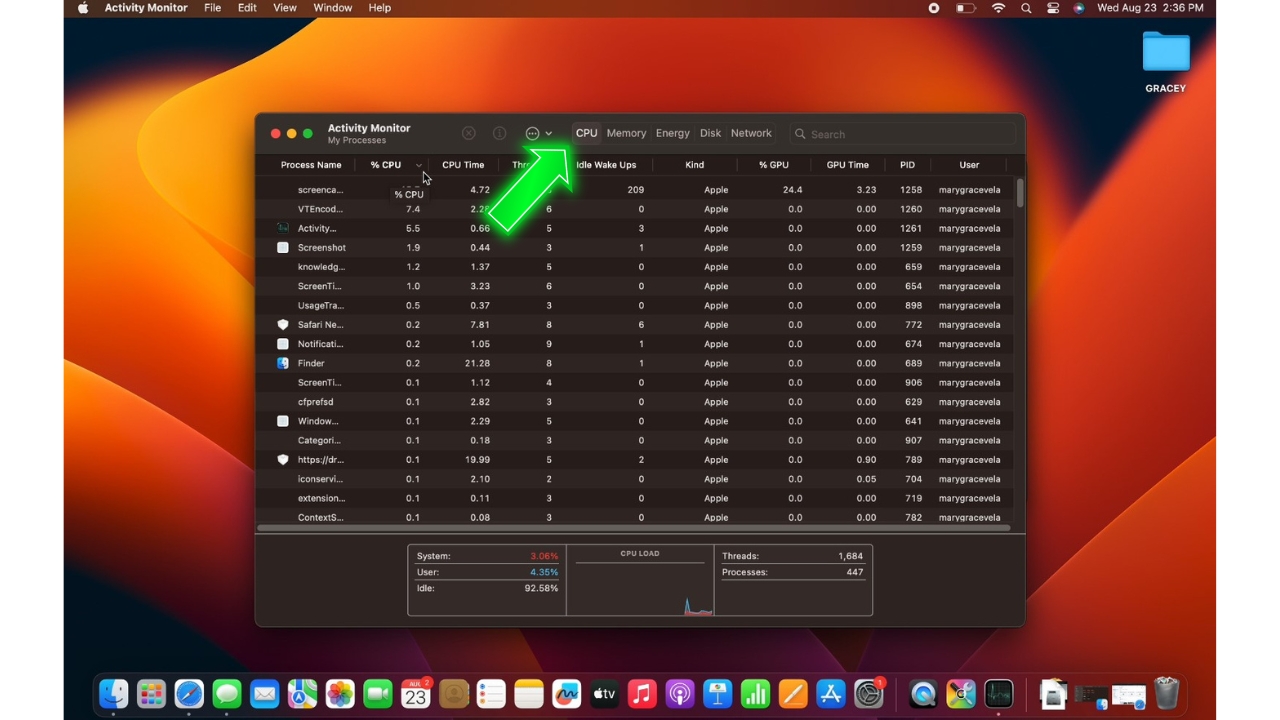Start FaceTime from the Dock

(x=378, y=693)
